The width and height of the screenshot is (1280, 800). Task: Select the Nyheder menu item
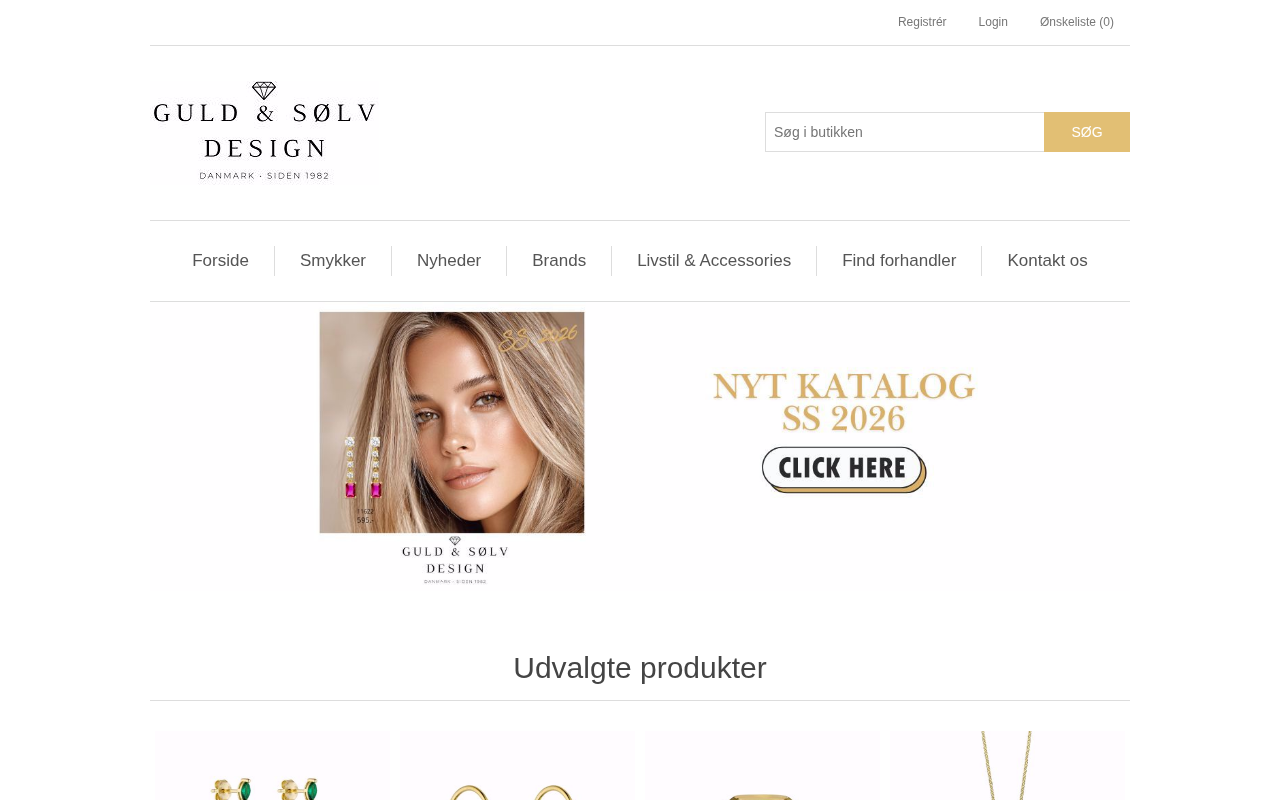(449, 261)
